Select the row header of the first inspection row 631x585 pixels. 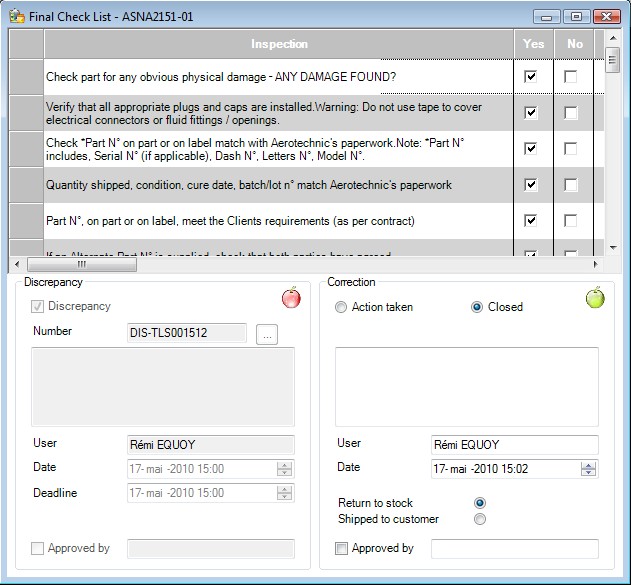[x=26, y=77]
